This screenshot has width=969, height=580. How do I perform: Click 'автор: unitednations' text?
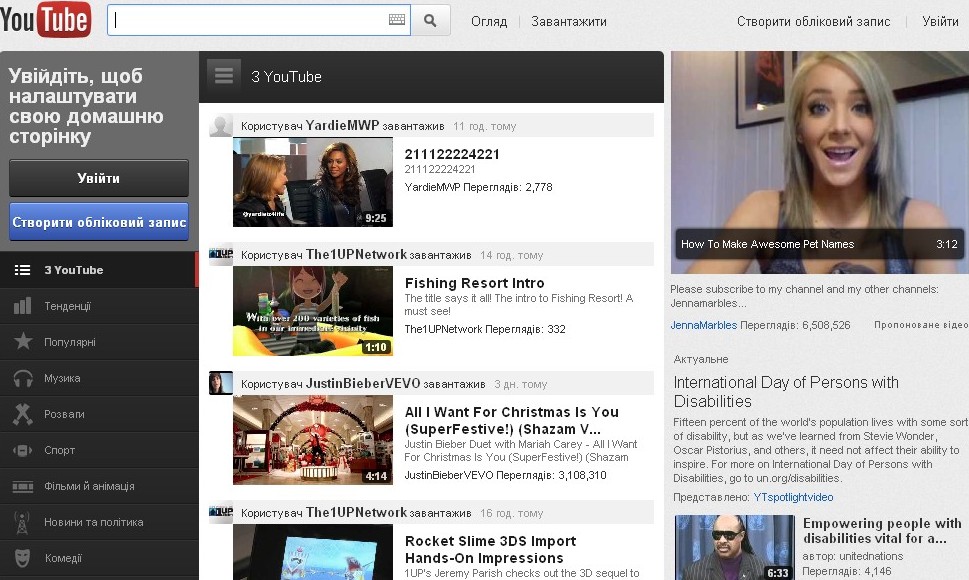[853, 556]
